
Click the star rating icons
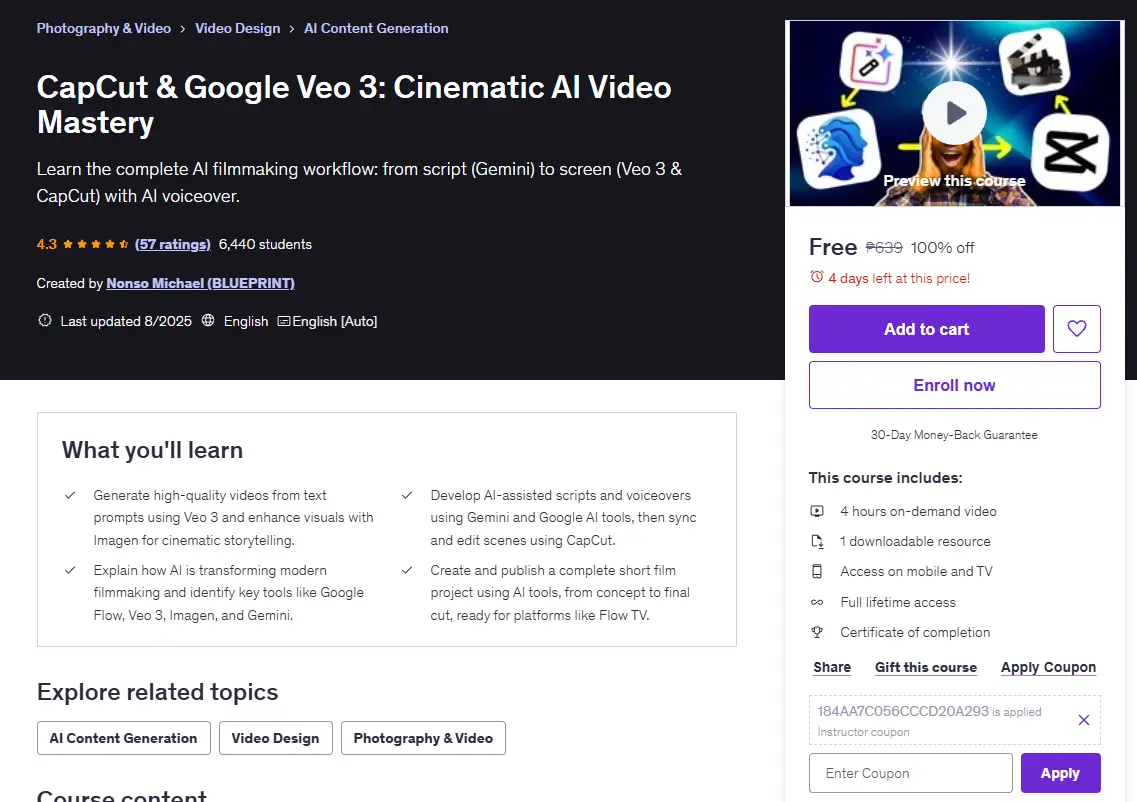(x=96, y=244)
